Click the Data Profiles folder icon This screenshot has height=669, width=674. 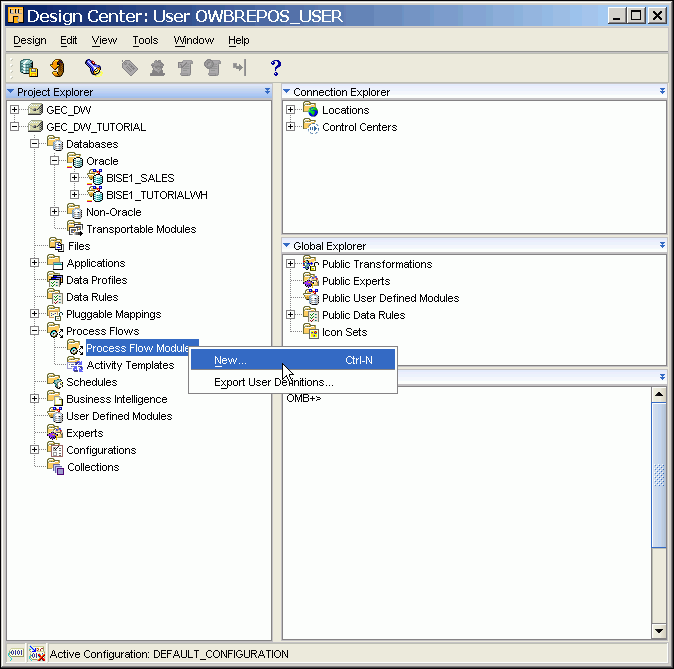tap(55, 280)
